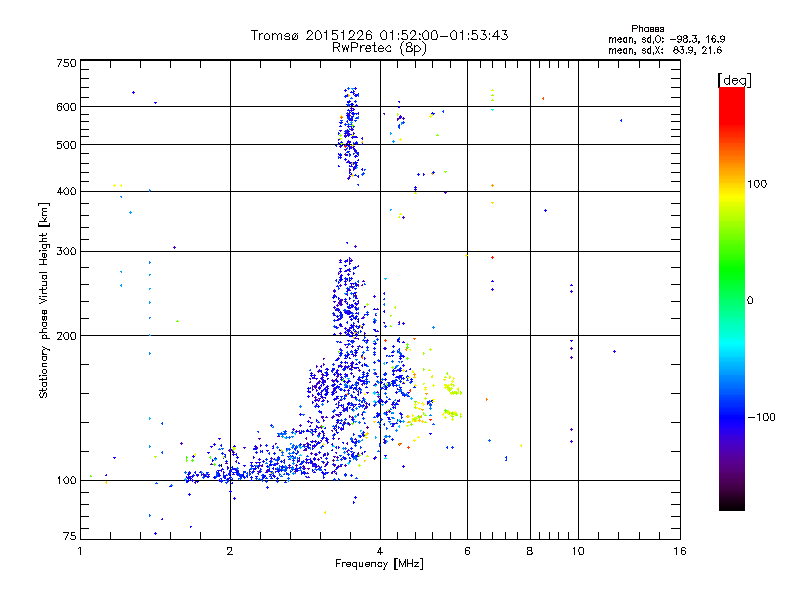Click the "RwPretec (8p)" subtitle

379,48
